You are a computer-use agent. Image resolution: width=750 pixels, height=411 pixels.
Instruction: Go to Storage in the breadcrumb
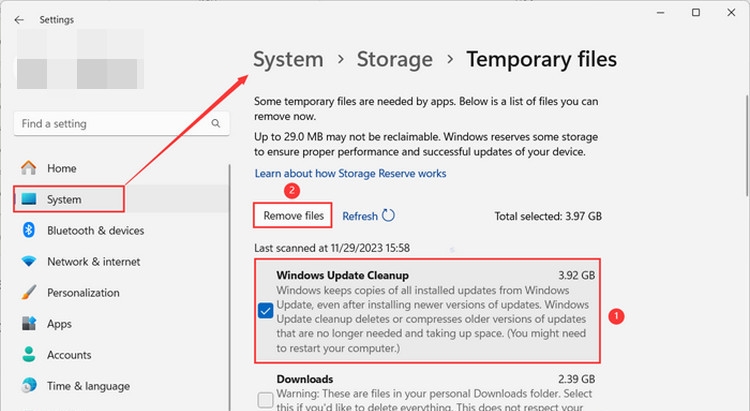pos(395,59)
